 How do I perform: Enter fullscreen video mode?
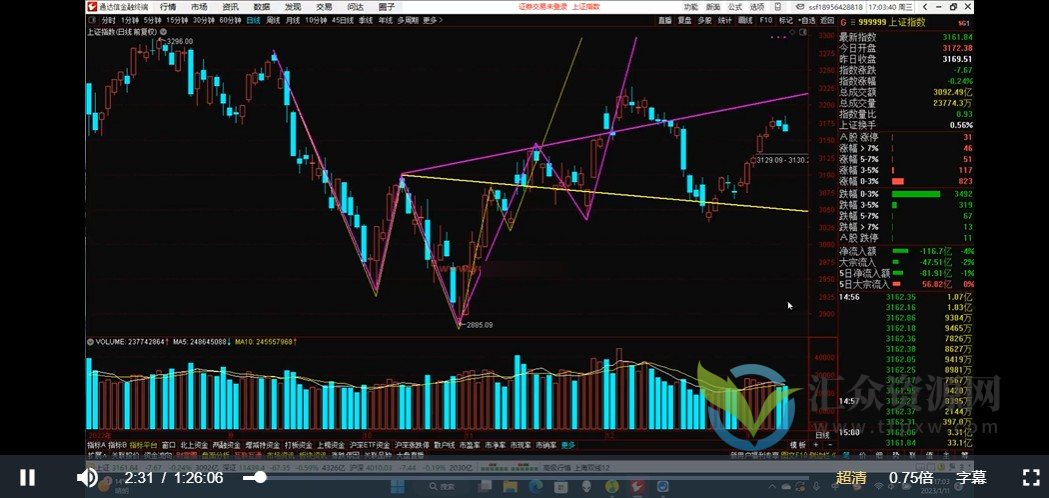[1028, 477]
